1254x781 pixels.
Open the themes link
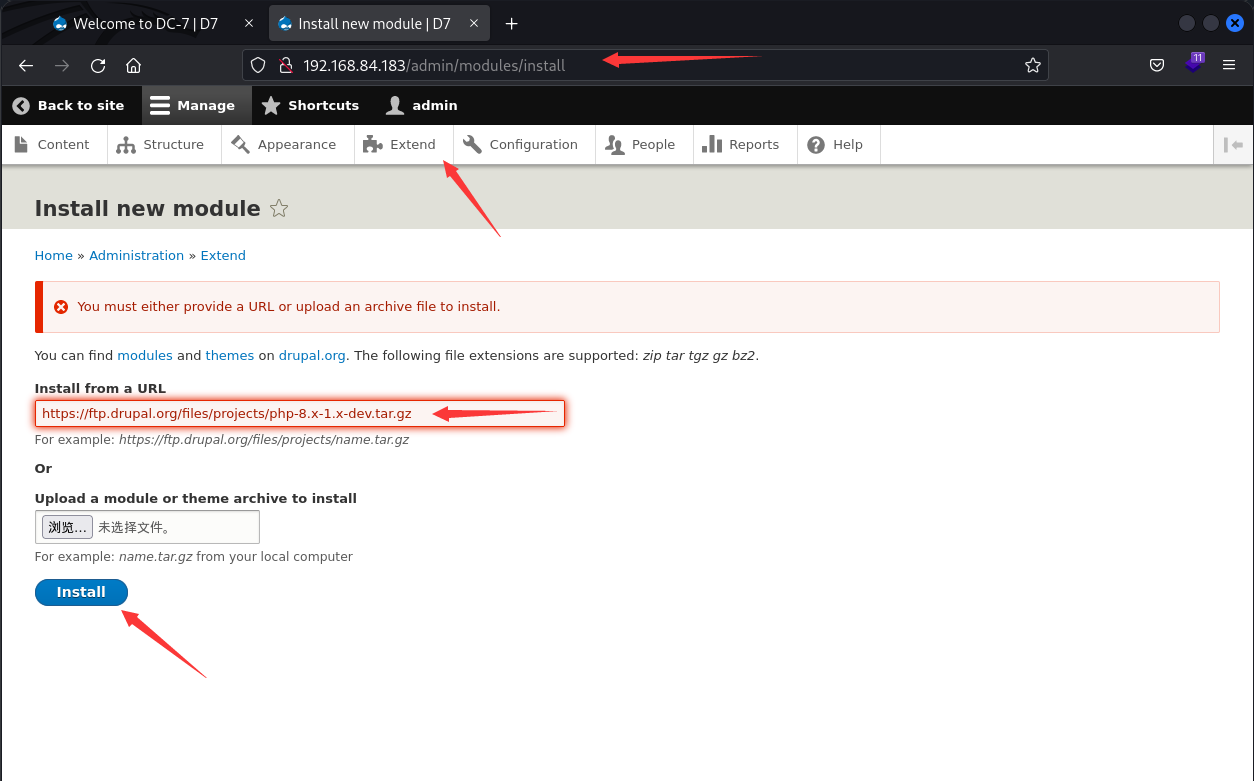230,355
